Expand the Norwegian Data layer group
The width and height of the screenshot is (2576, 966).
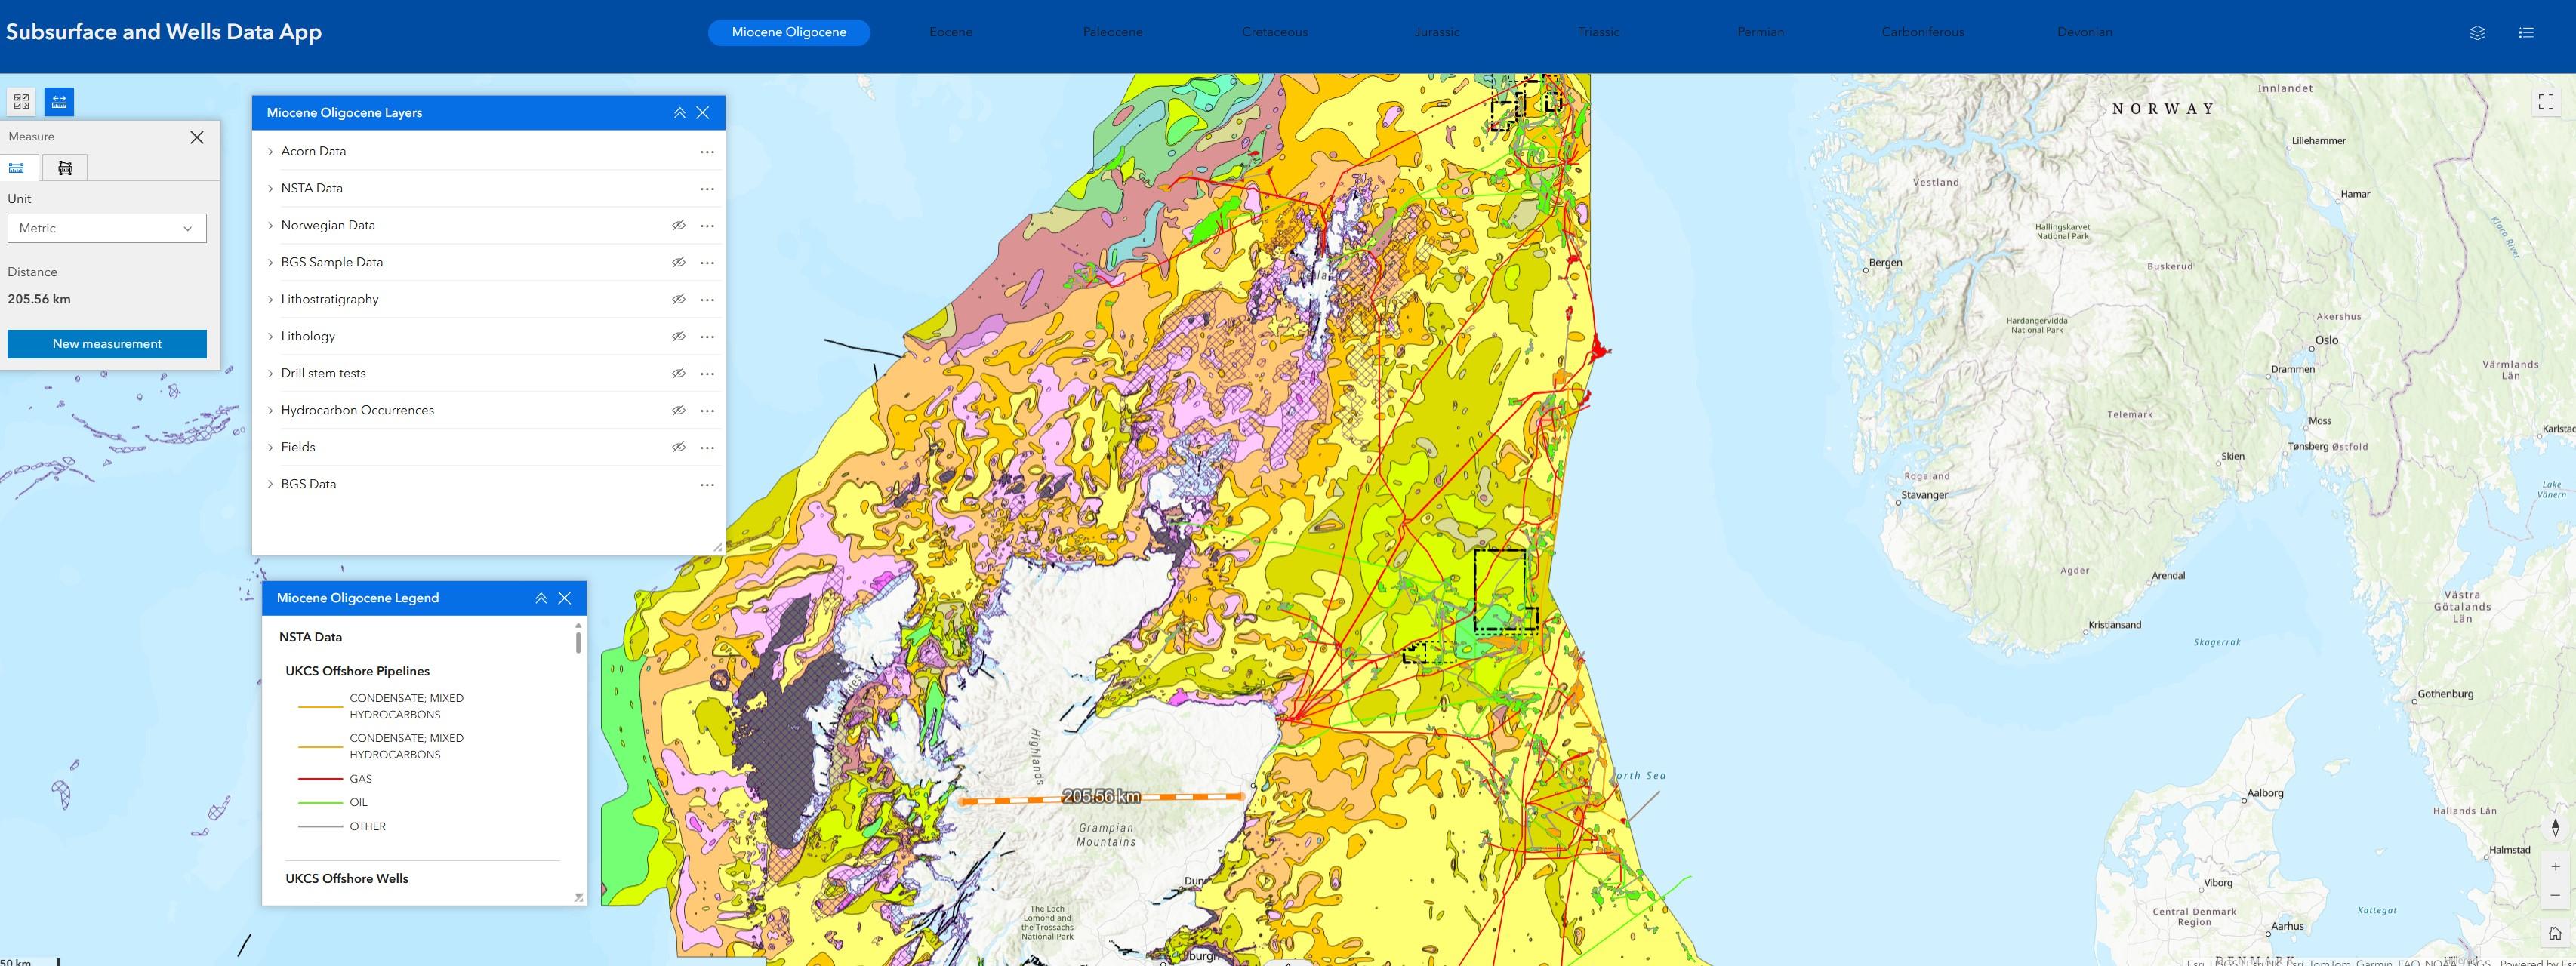(270, 226)
